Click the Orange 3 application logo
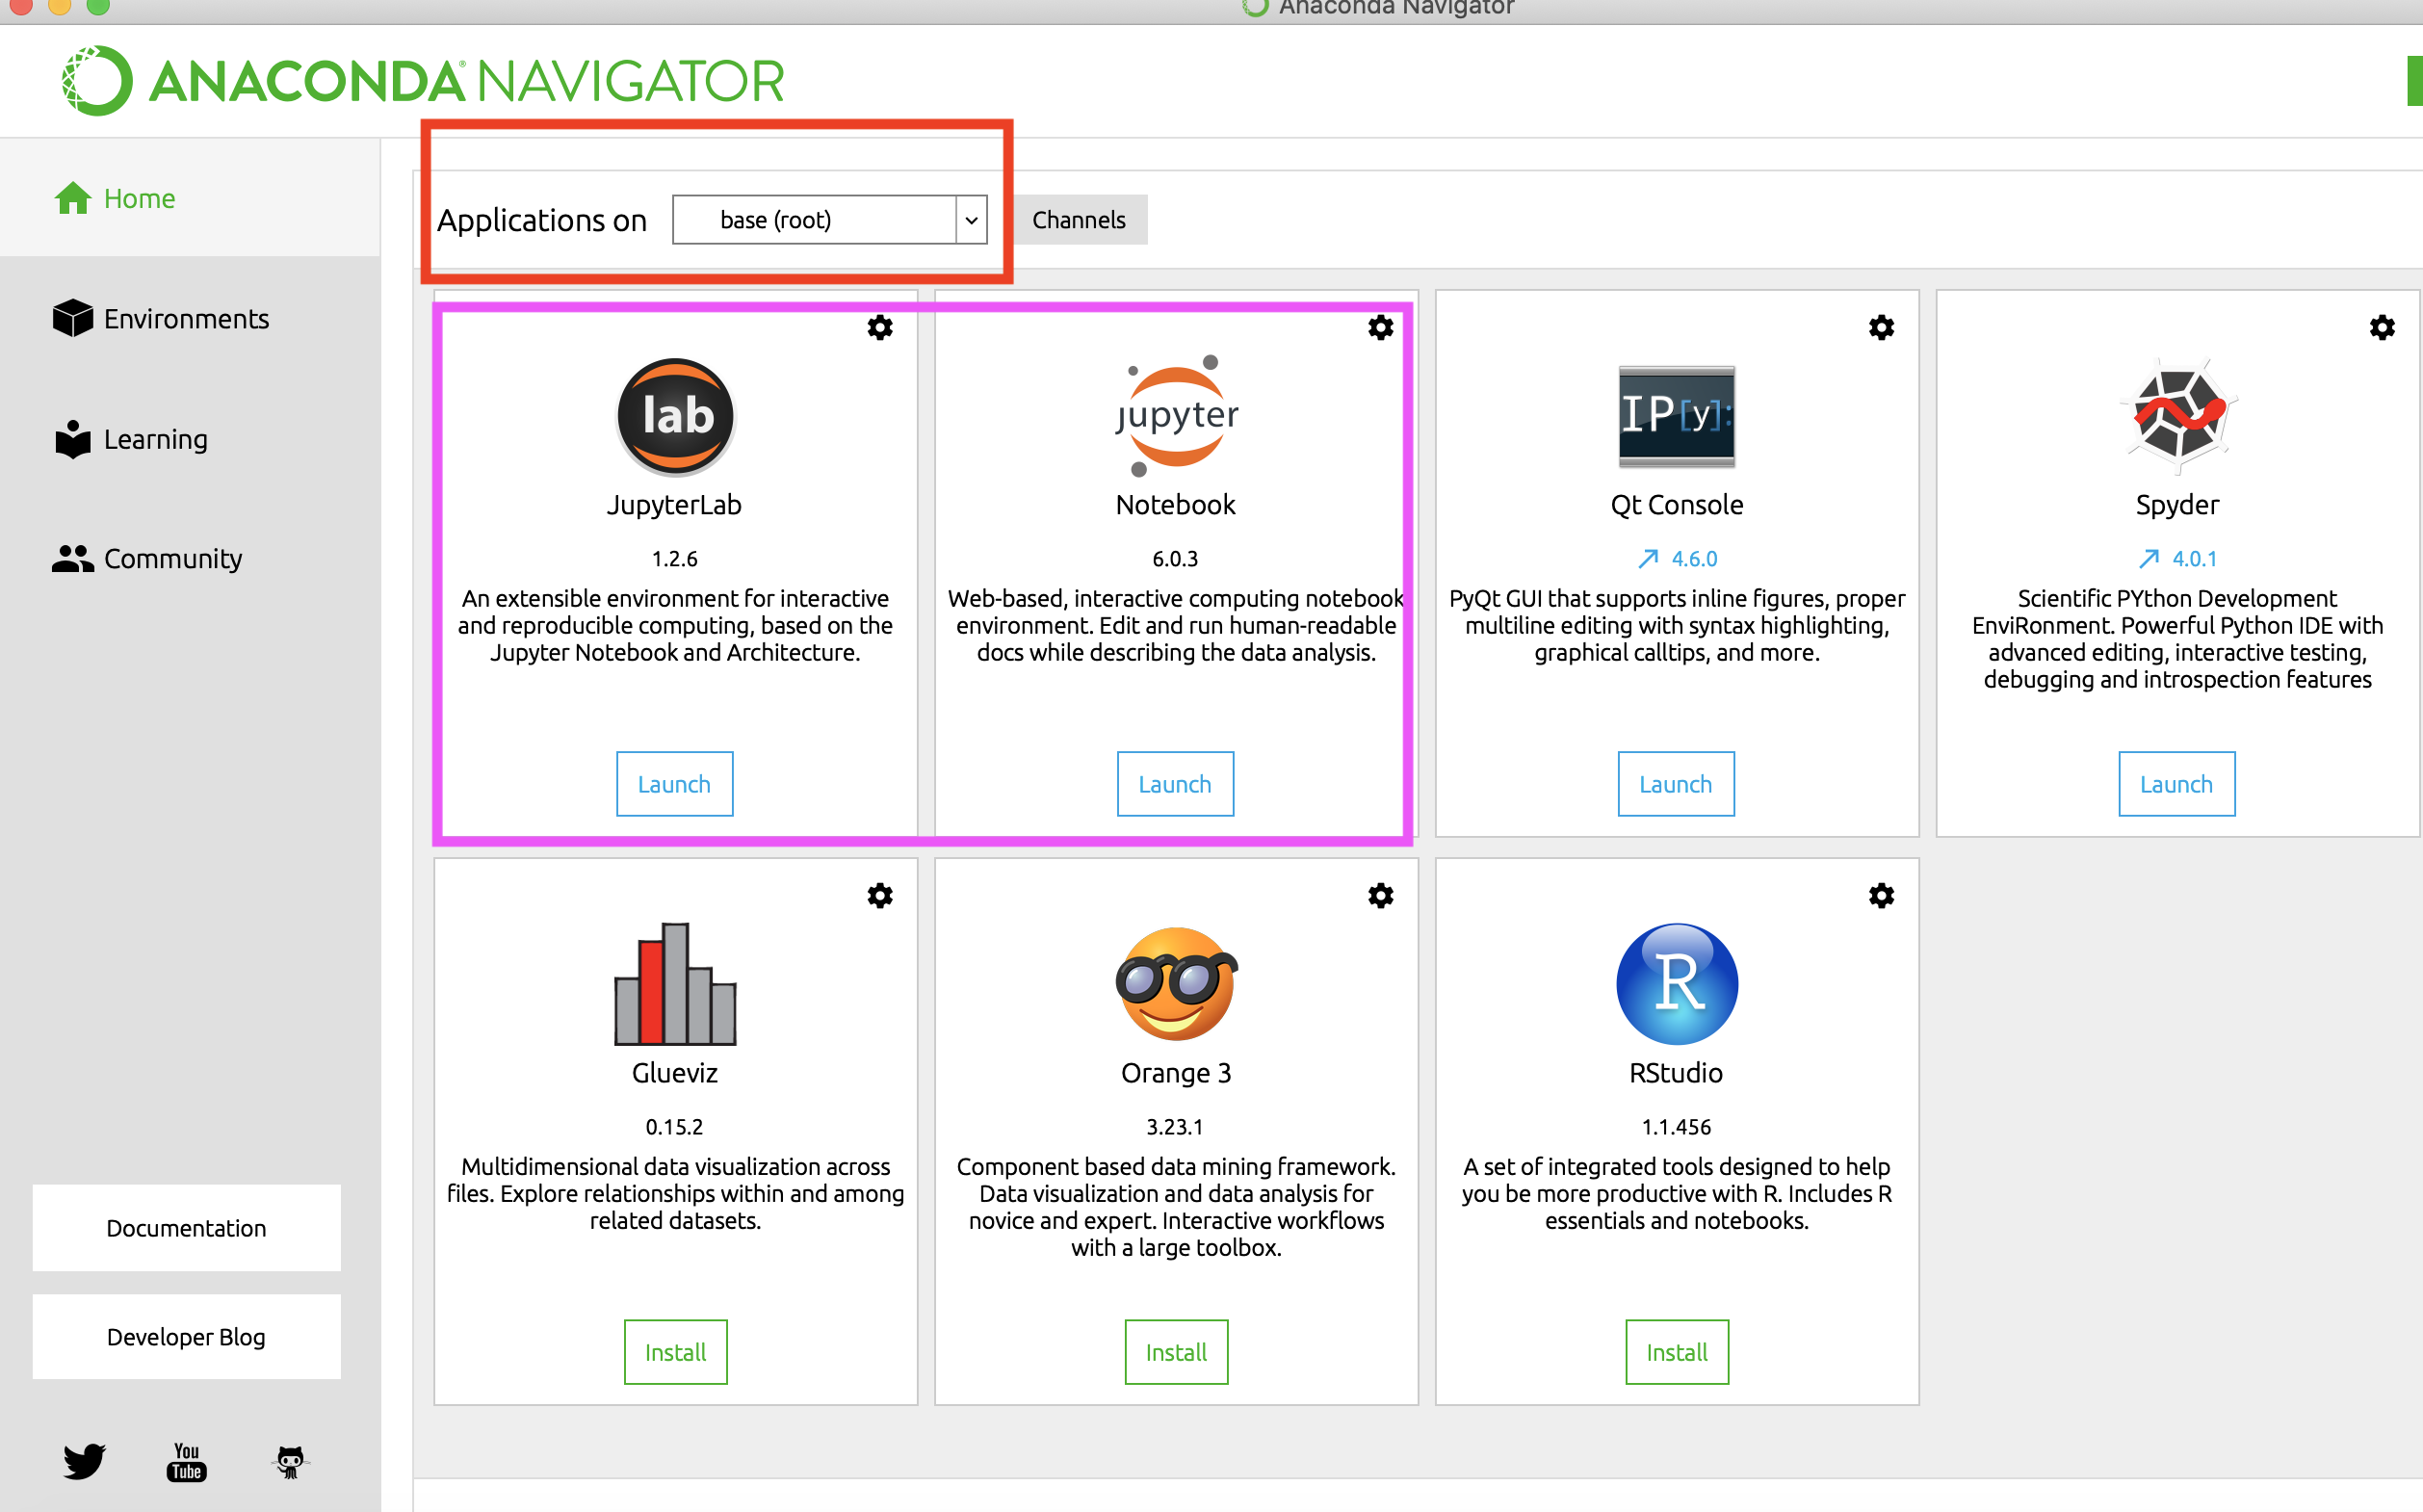 [1176, 984]
